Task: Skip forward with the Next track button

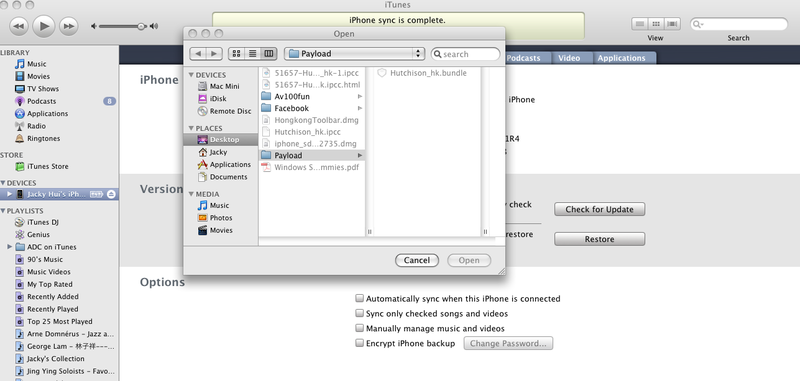Action: pos(68,26)
